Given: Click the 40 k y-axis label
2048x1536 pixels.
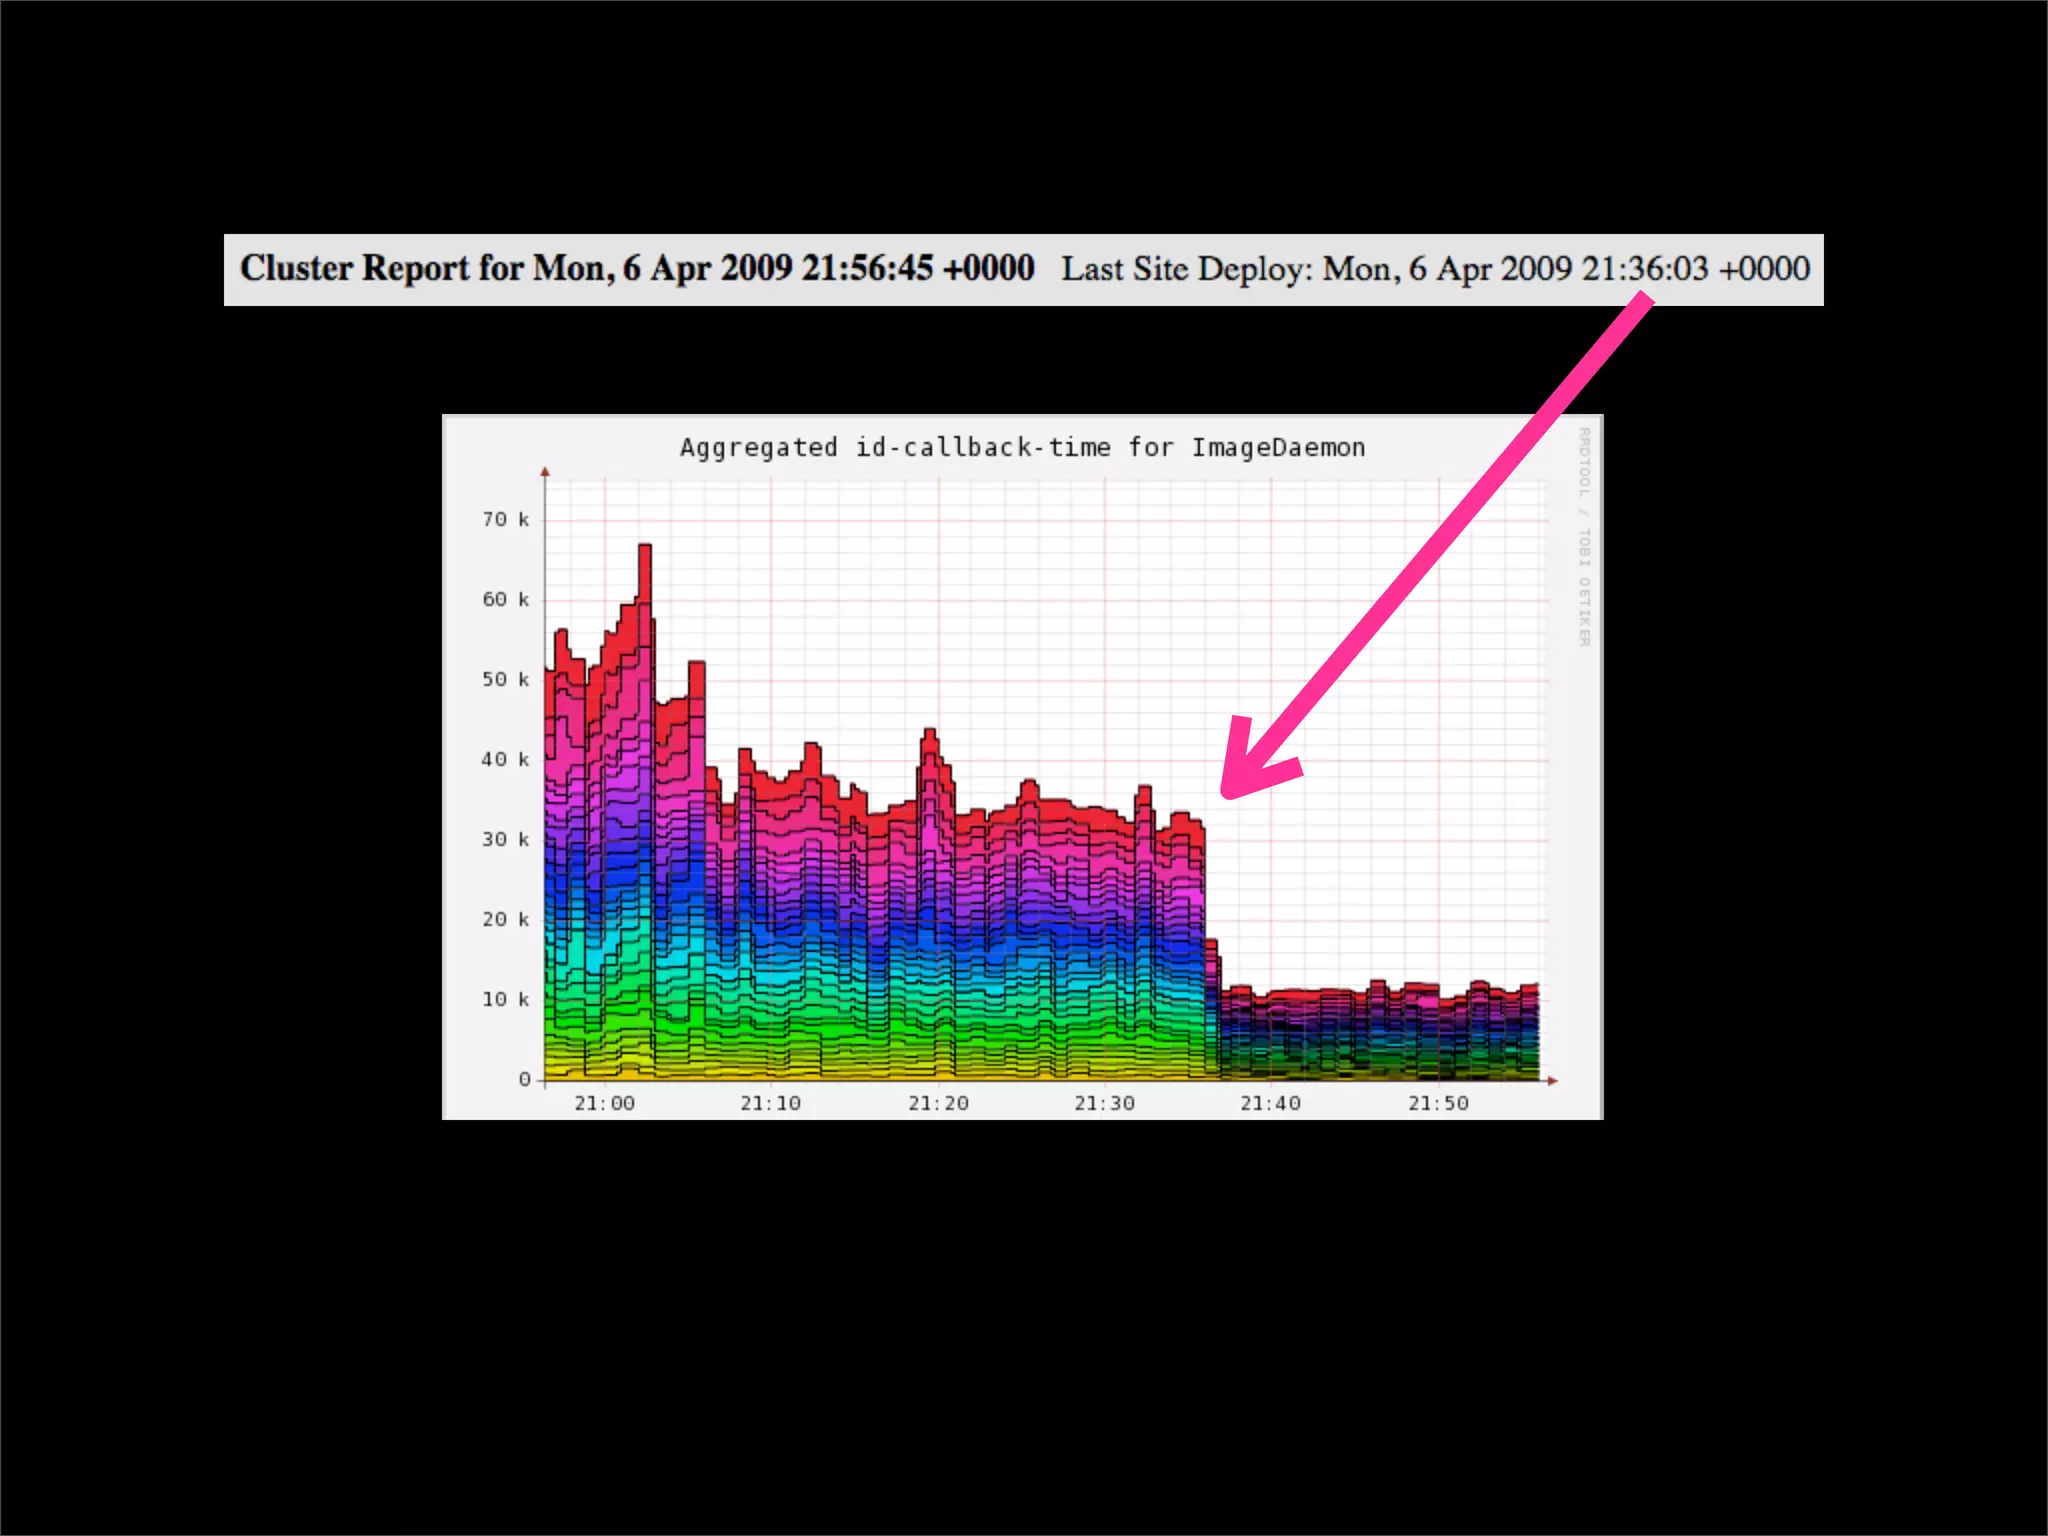Looking at the screenshot, I should point(505,759).
